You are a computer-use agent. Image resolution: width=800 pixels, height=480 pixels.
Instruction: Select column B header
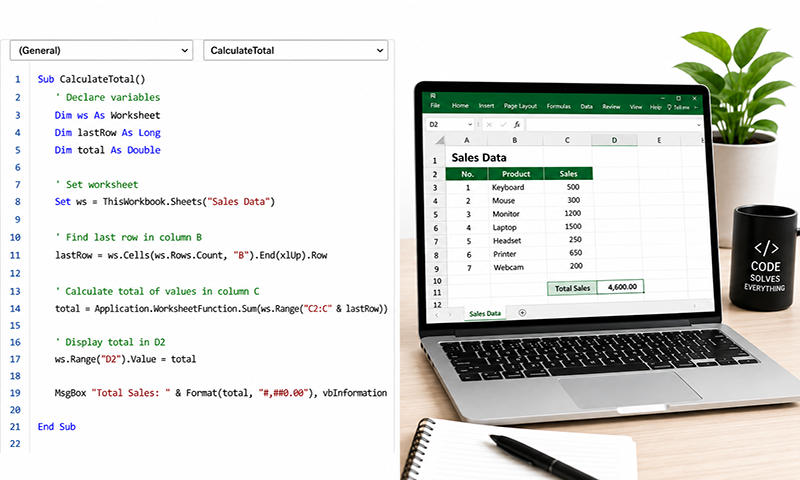pyautogui.click(x=515, y=140)
